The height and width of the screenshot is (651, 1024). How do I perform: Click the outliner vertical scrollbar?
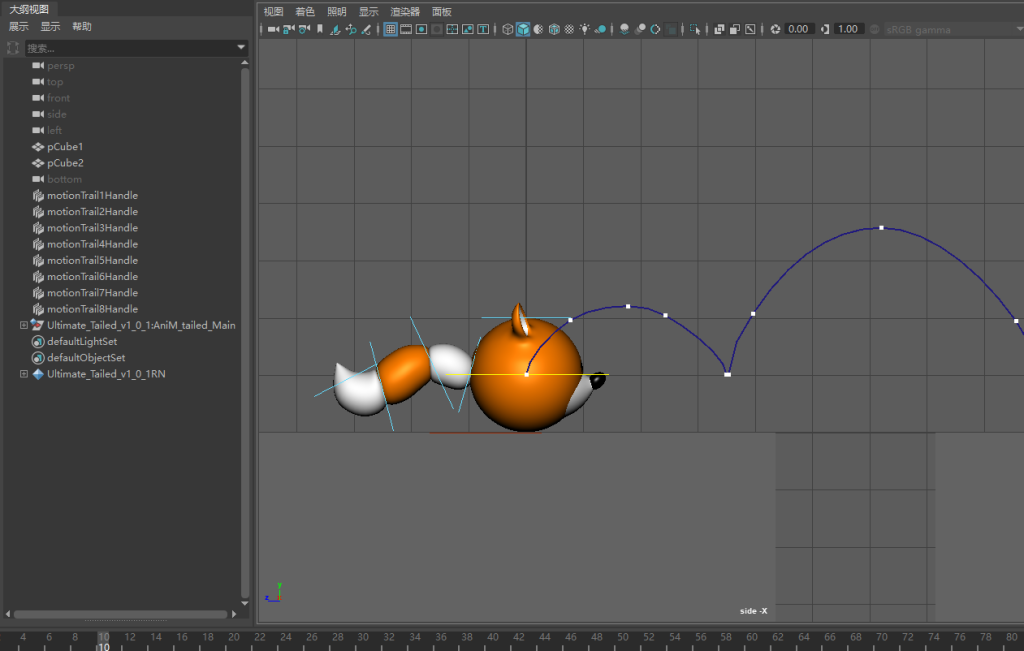245,332
